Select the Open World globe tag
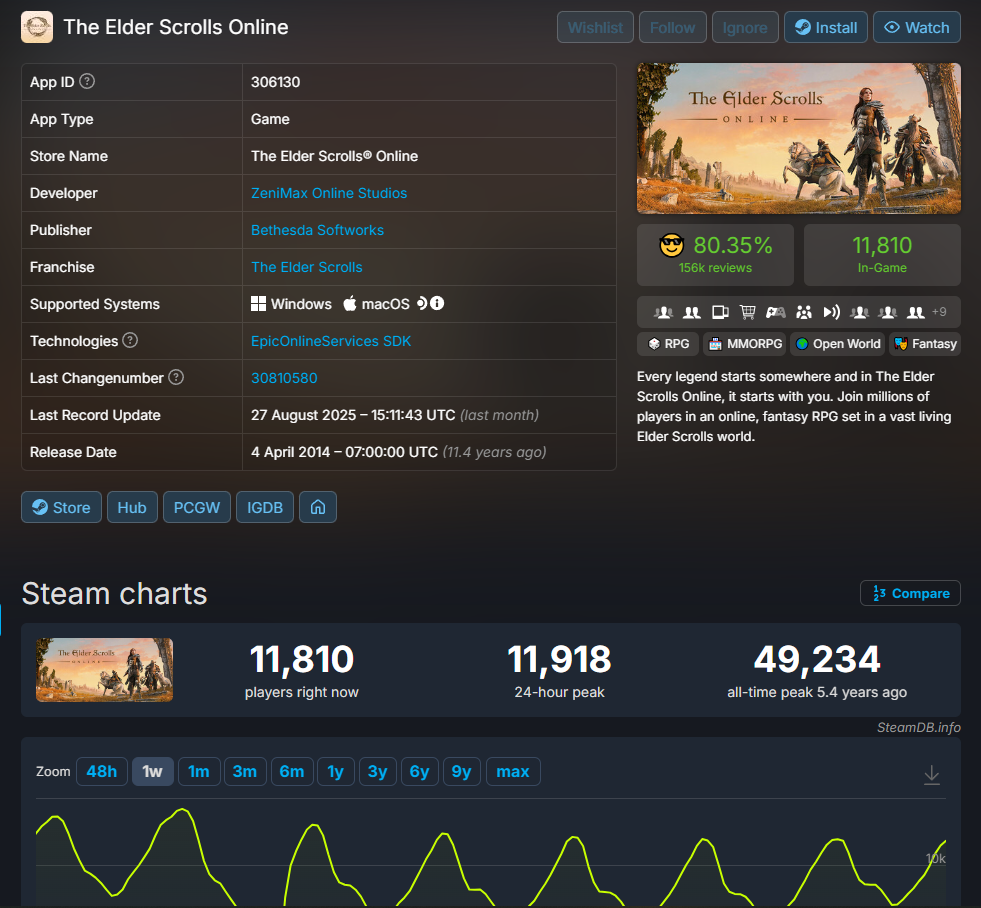The height and width of the screenshot is (908, 981). (837, 344)
